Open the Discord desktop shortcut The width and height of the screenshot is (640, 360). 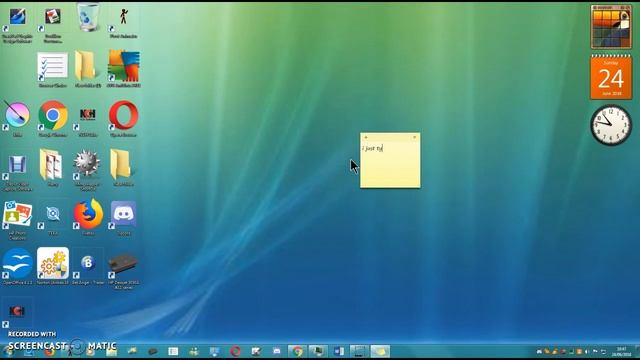pos(123,217)
